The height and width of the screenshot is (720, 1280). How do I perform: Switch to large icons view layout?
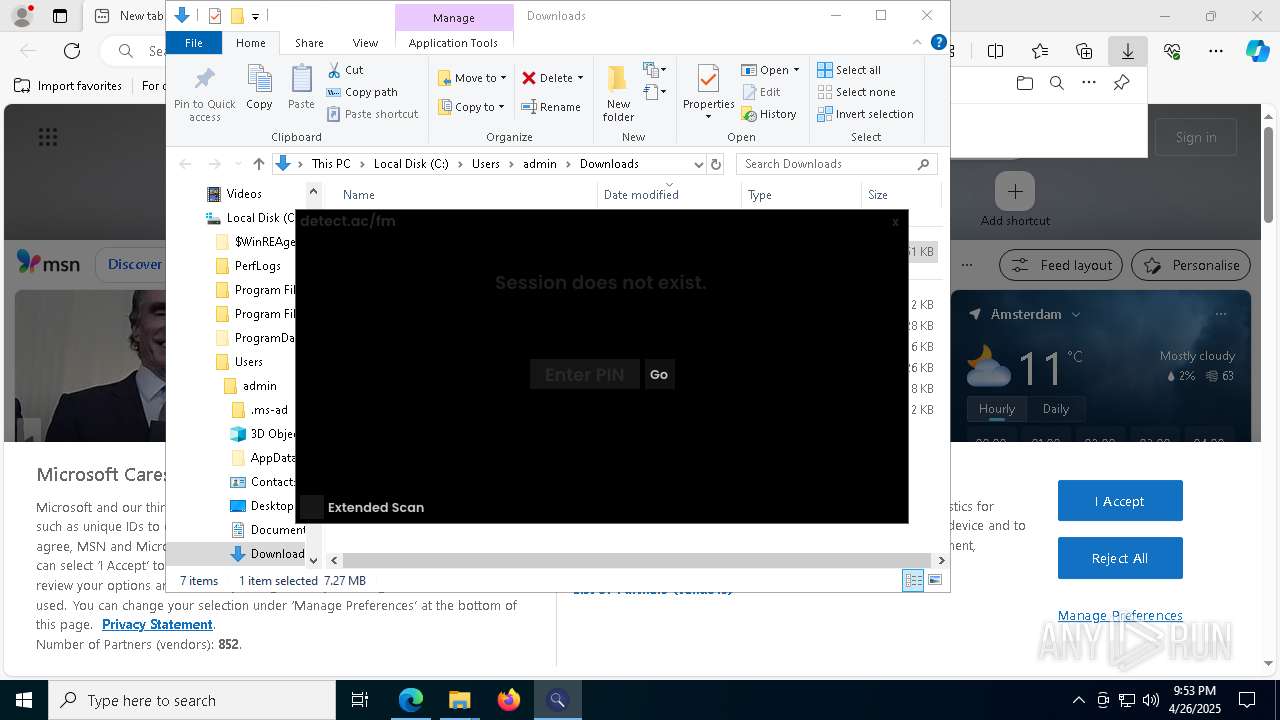[935, 580]
